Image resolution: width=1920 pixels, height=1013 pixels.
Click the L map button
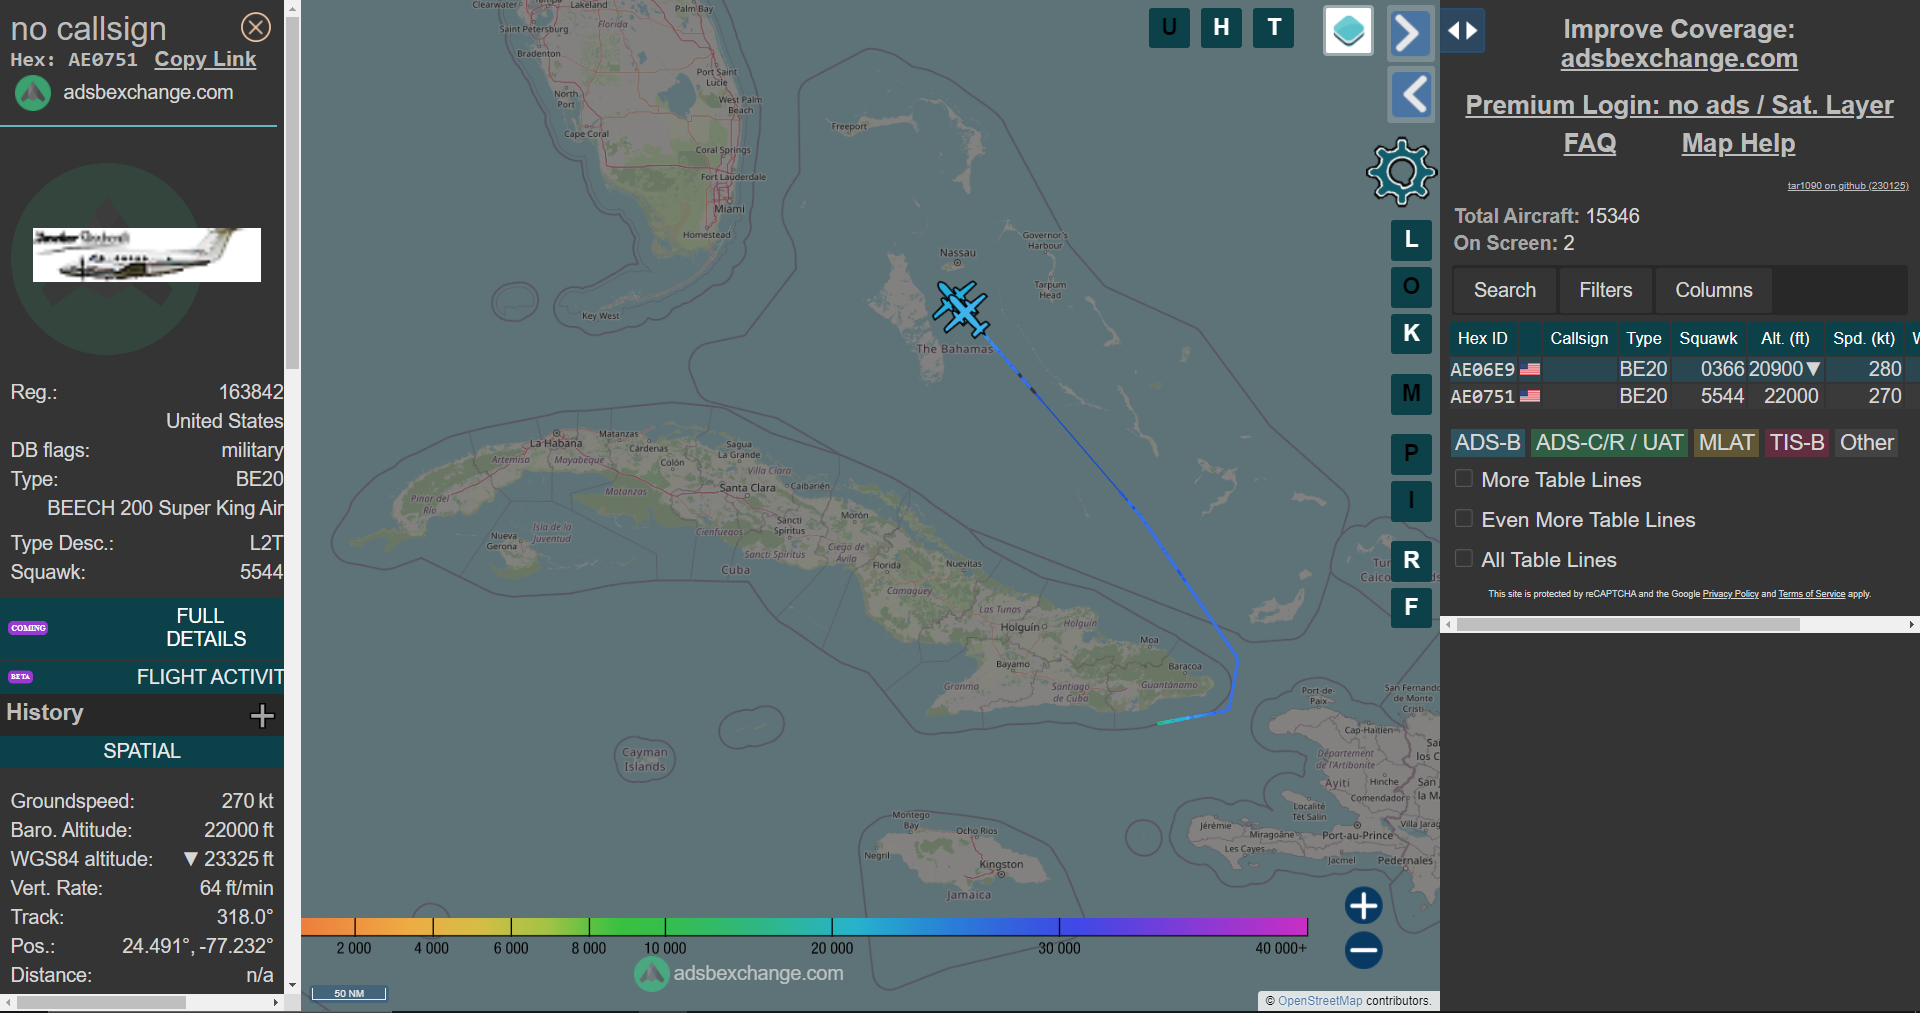pos(1411,240)
